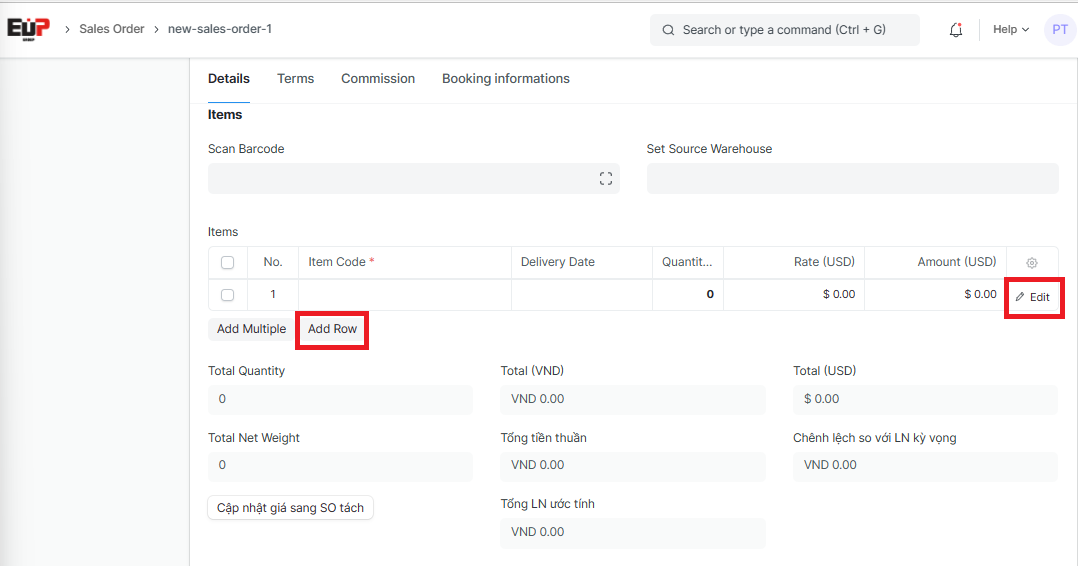Toggle the select-all checkbox in Items header
The height and width of the screenshot is (566, 1078).
click(228, 263)
